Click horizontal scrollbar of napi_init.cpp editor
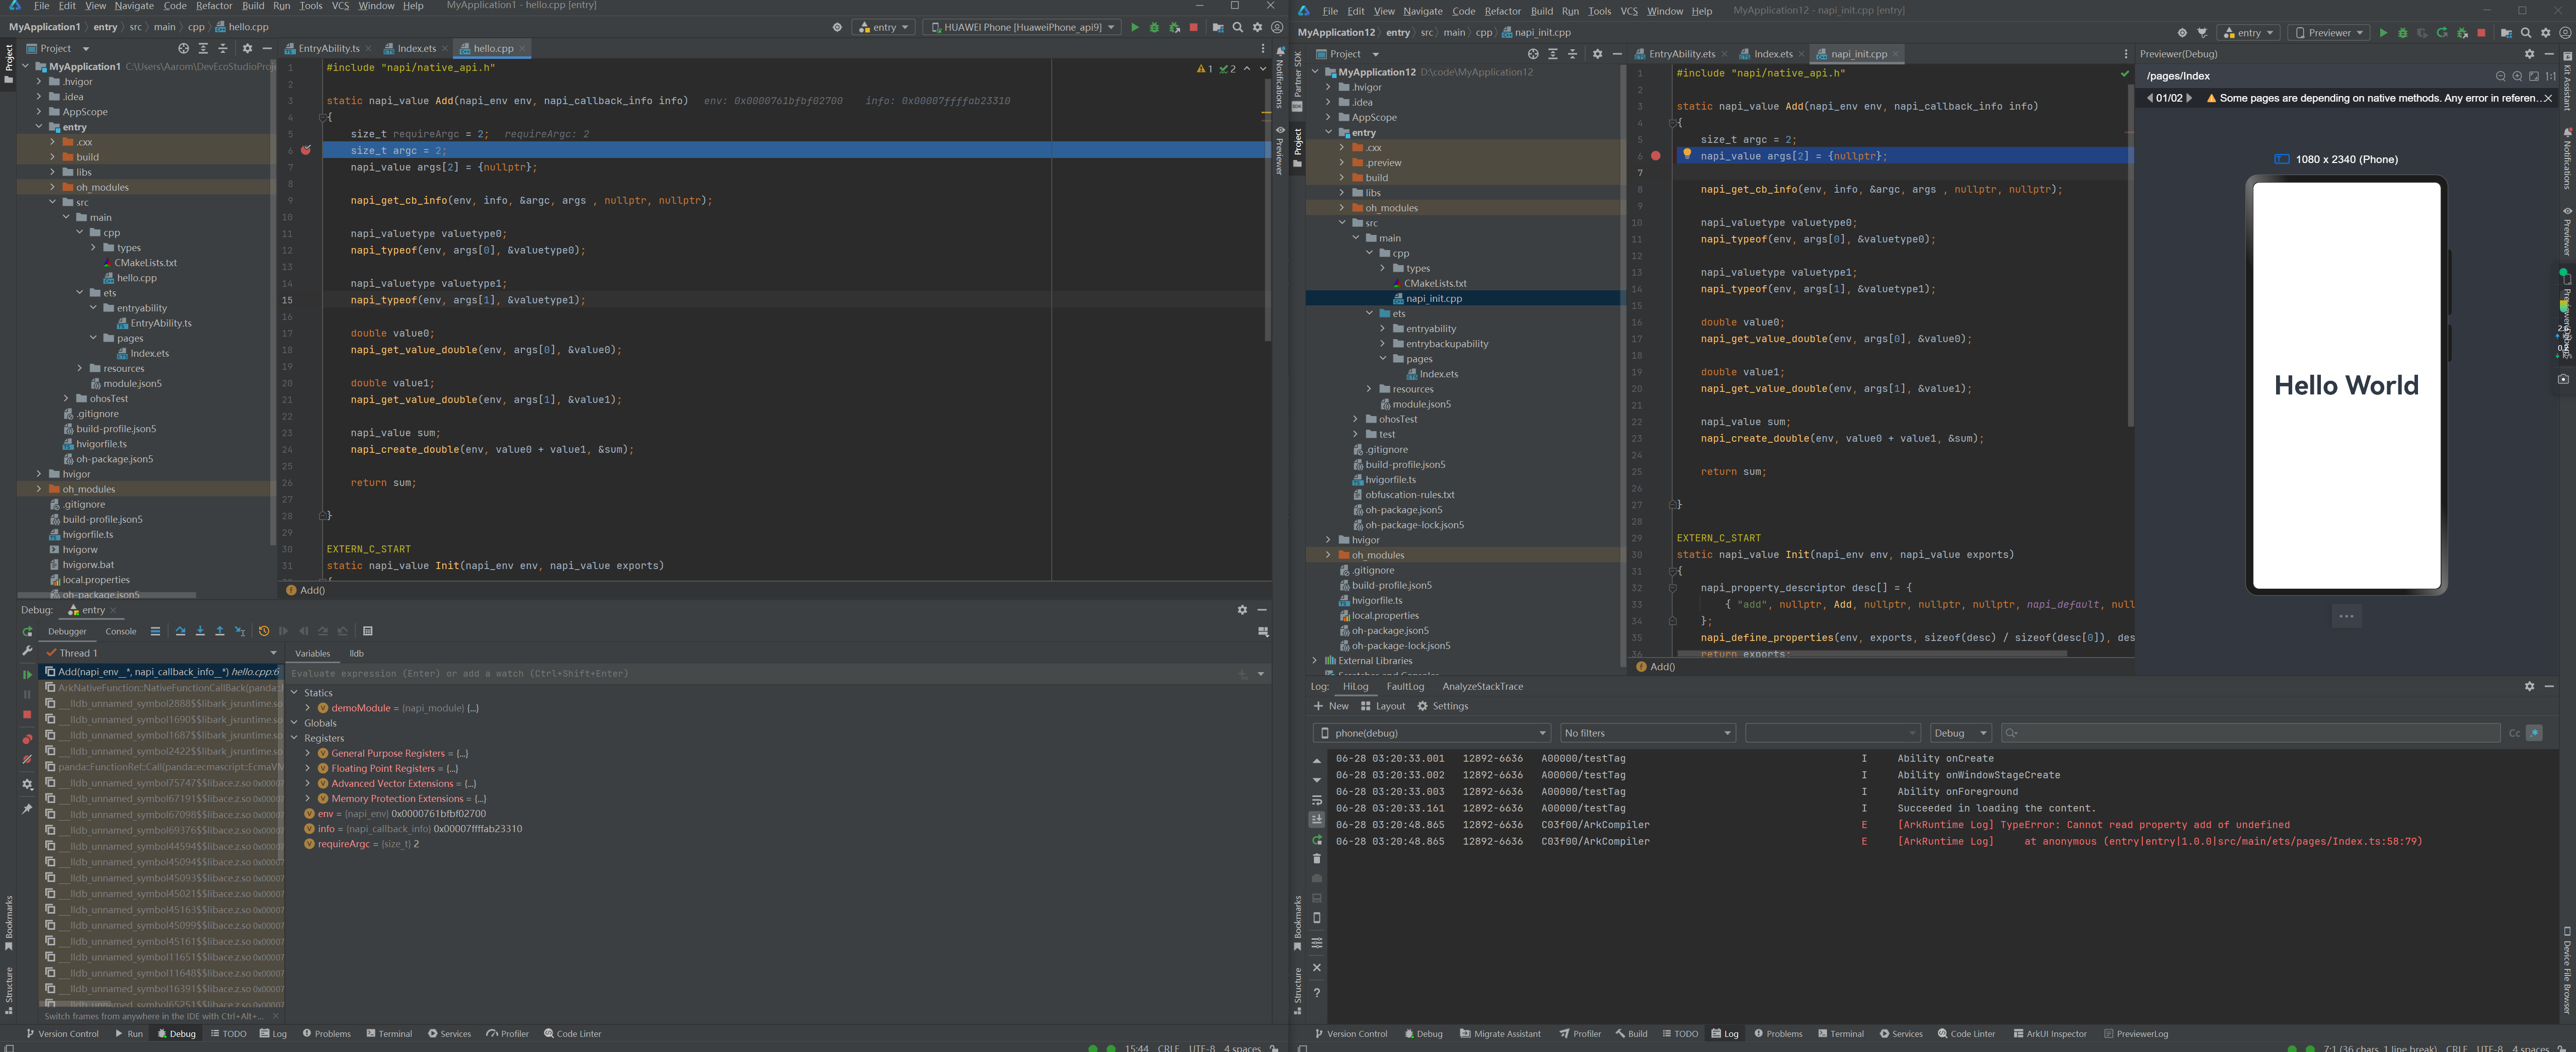The image size is (2576, 1052). (x=1871, y=654)
